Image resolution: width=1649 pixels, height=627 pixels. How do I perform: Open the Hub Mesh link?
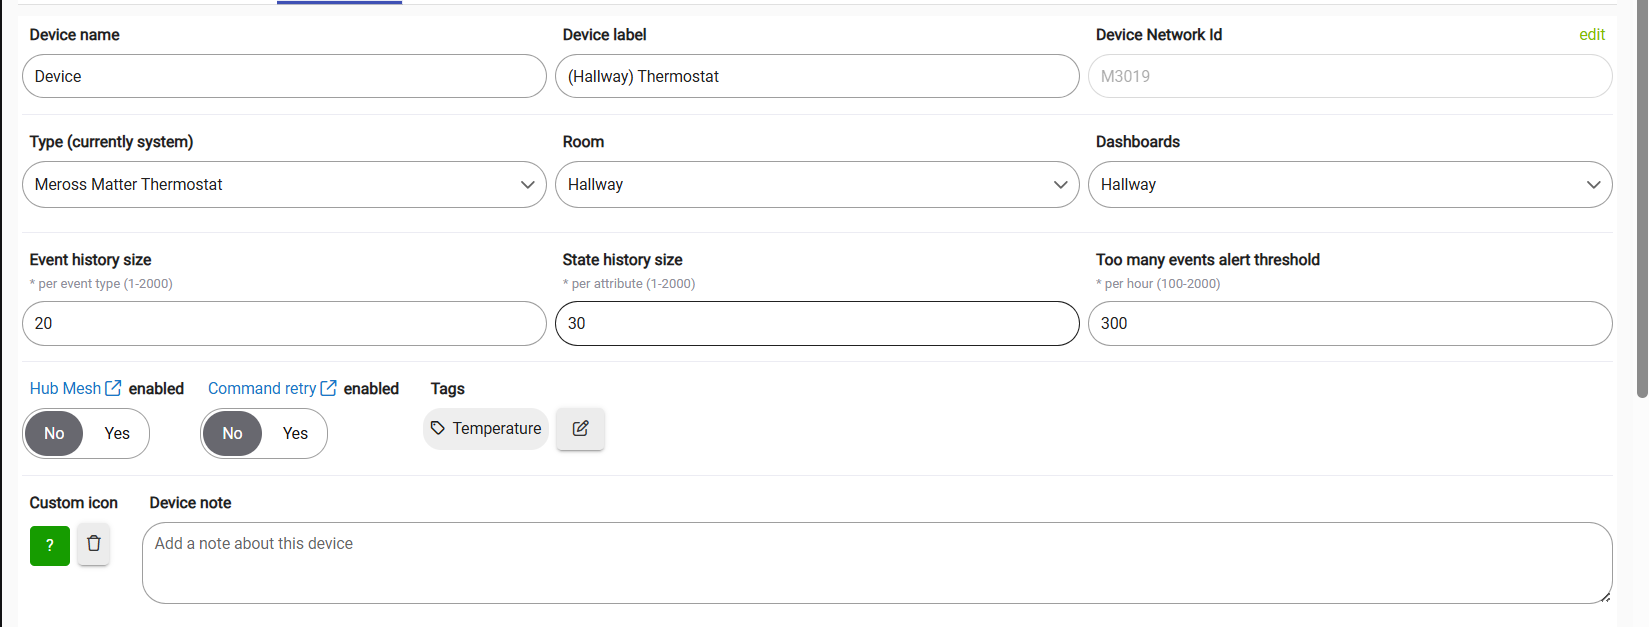coord(65,388)
